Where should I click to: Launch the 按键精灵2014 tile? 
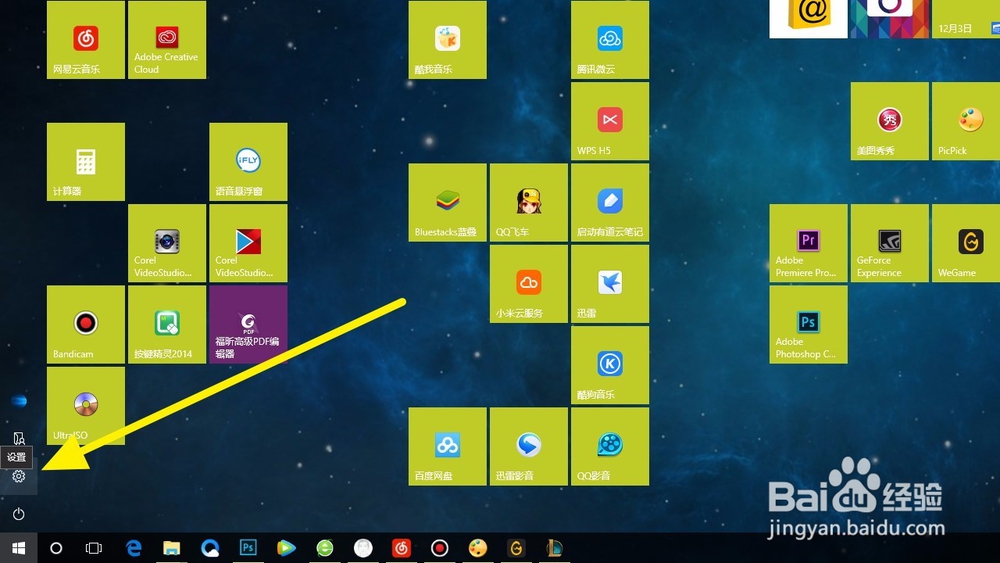tap(167, 325)
